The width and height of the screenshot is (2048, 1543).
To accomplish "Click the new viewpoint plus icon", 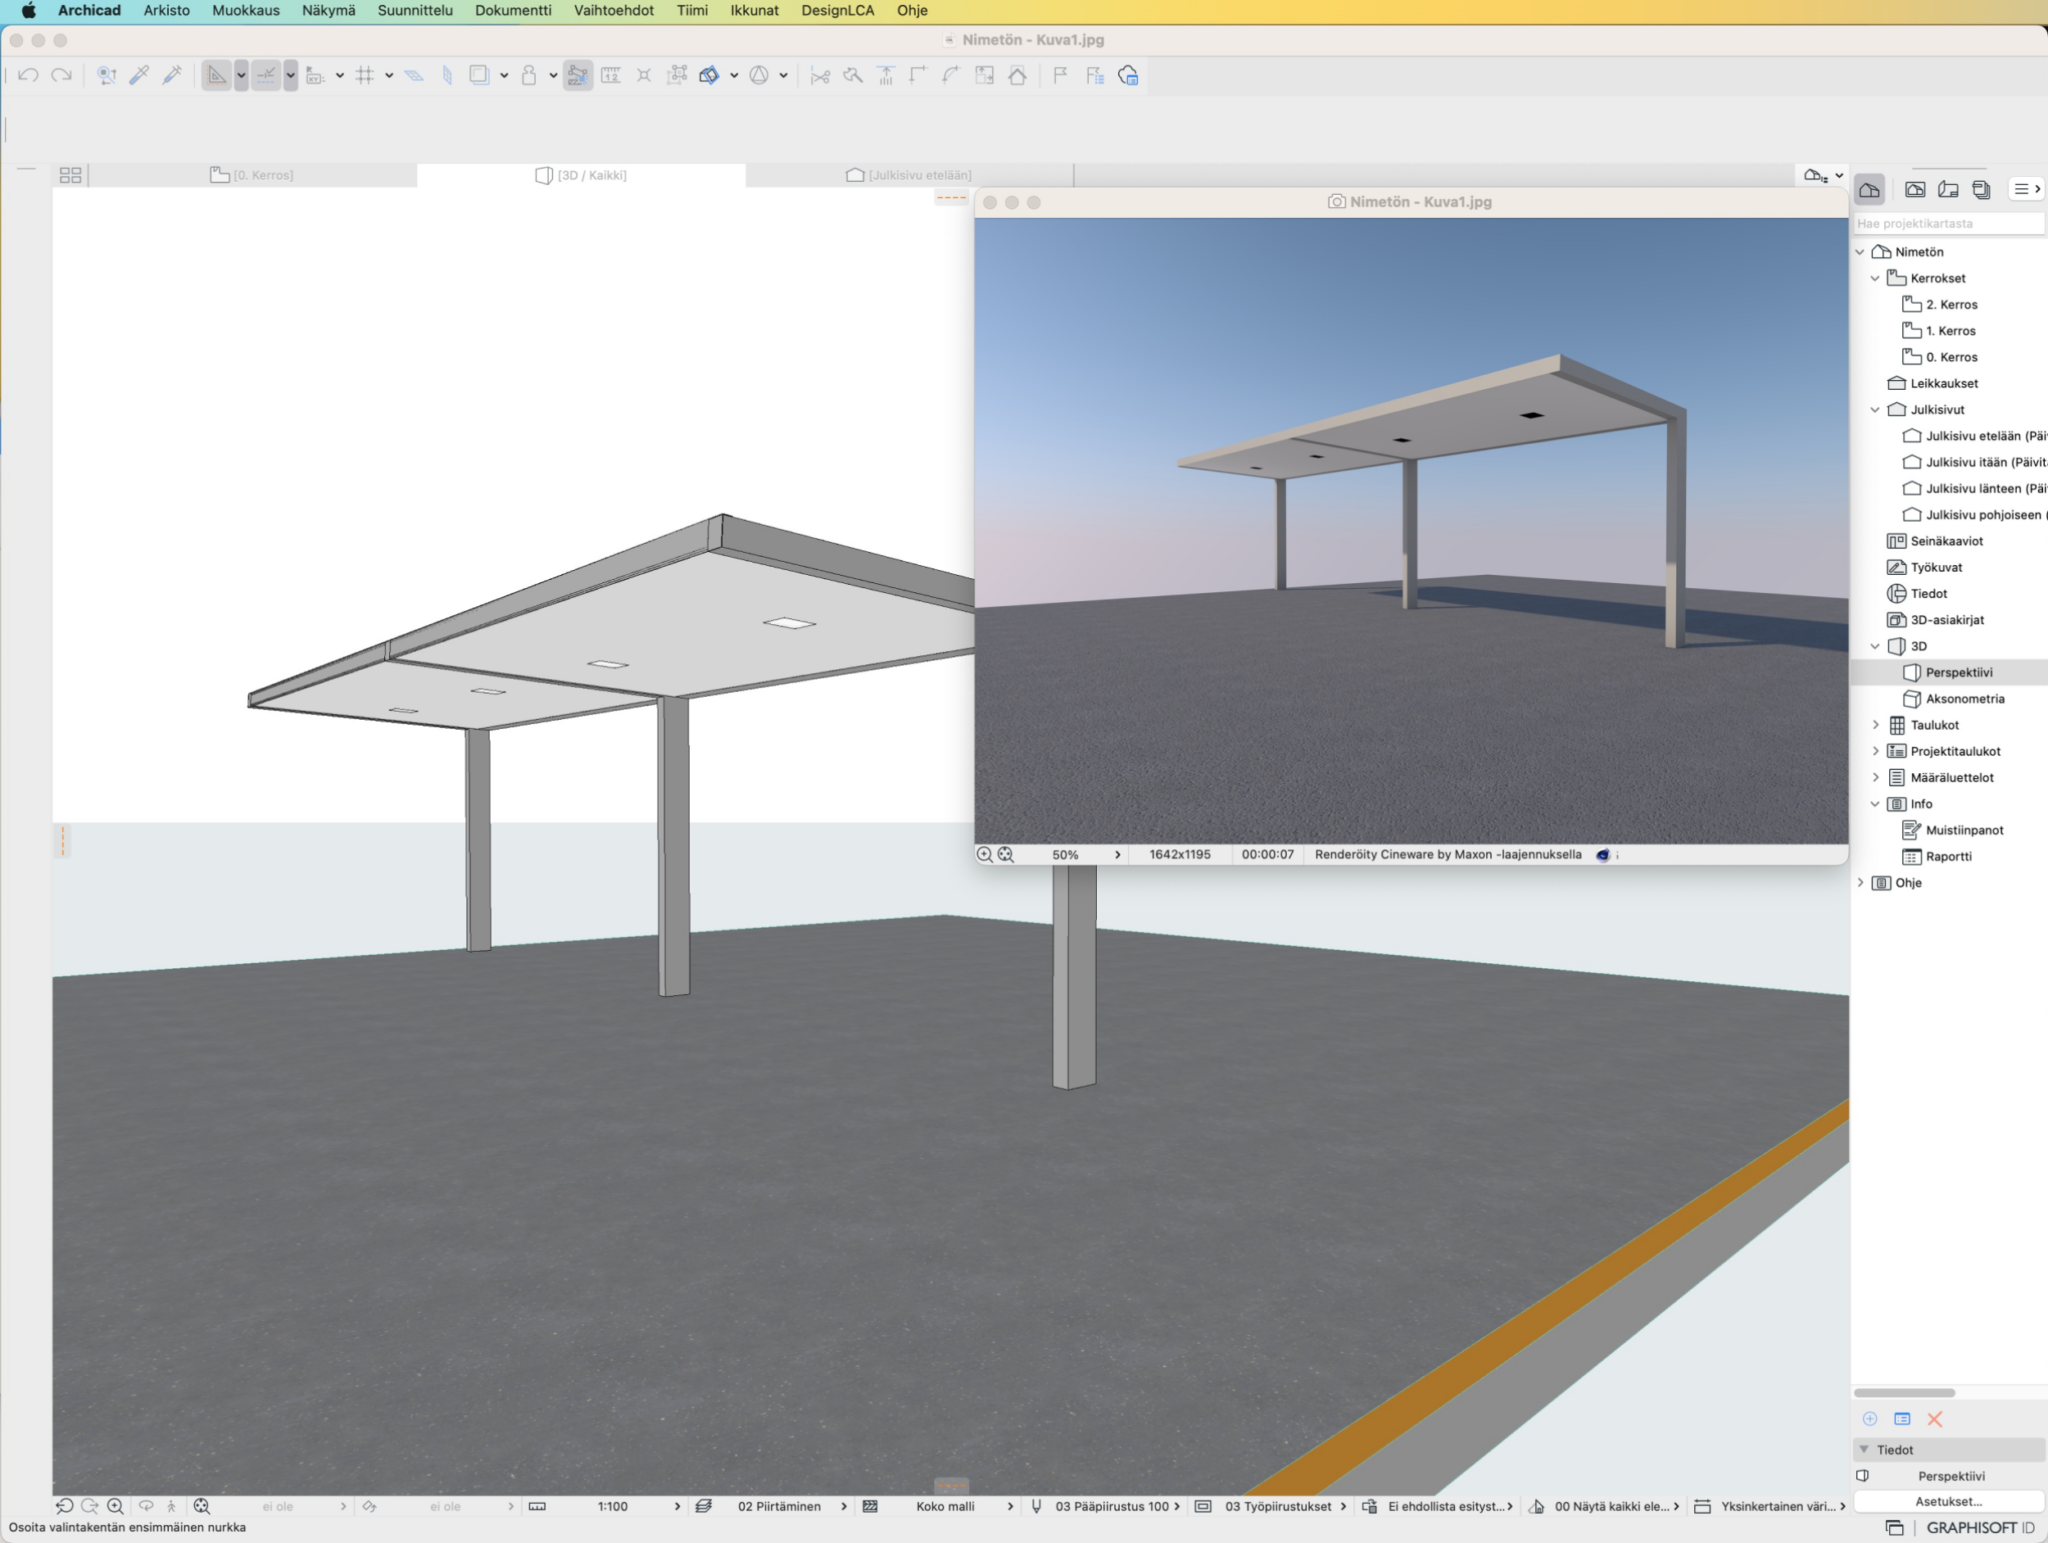I will pos(1870,1419).
